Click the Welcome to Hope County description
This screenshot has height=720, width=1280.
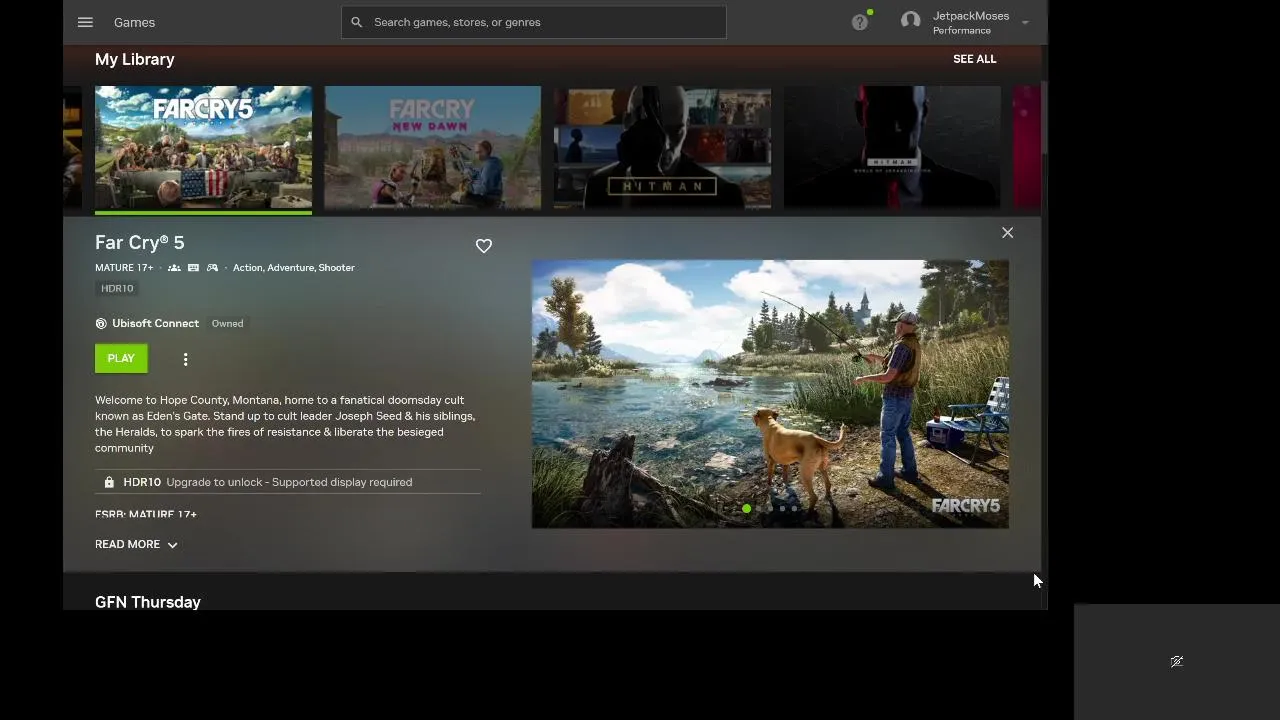coord(285,424)
